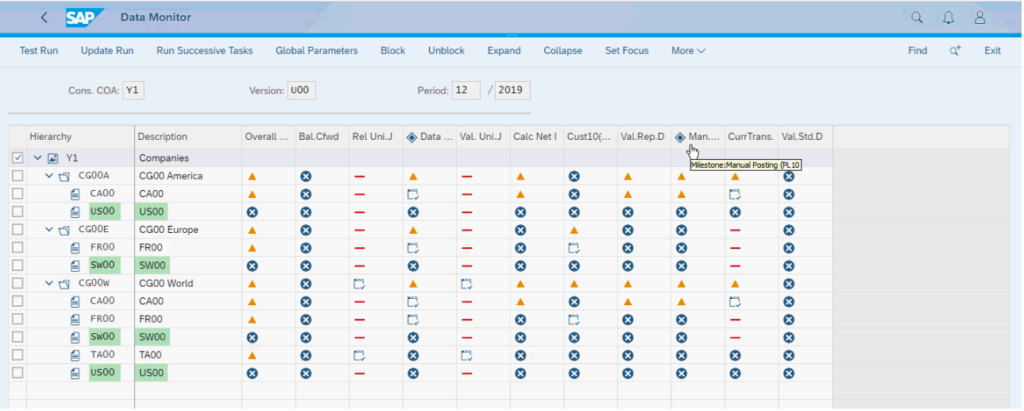Image resolution: width=1024 pixels, height=411 pixels.
Task: Click the Bal.Cfwd column header
Action: coord(322,137)
